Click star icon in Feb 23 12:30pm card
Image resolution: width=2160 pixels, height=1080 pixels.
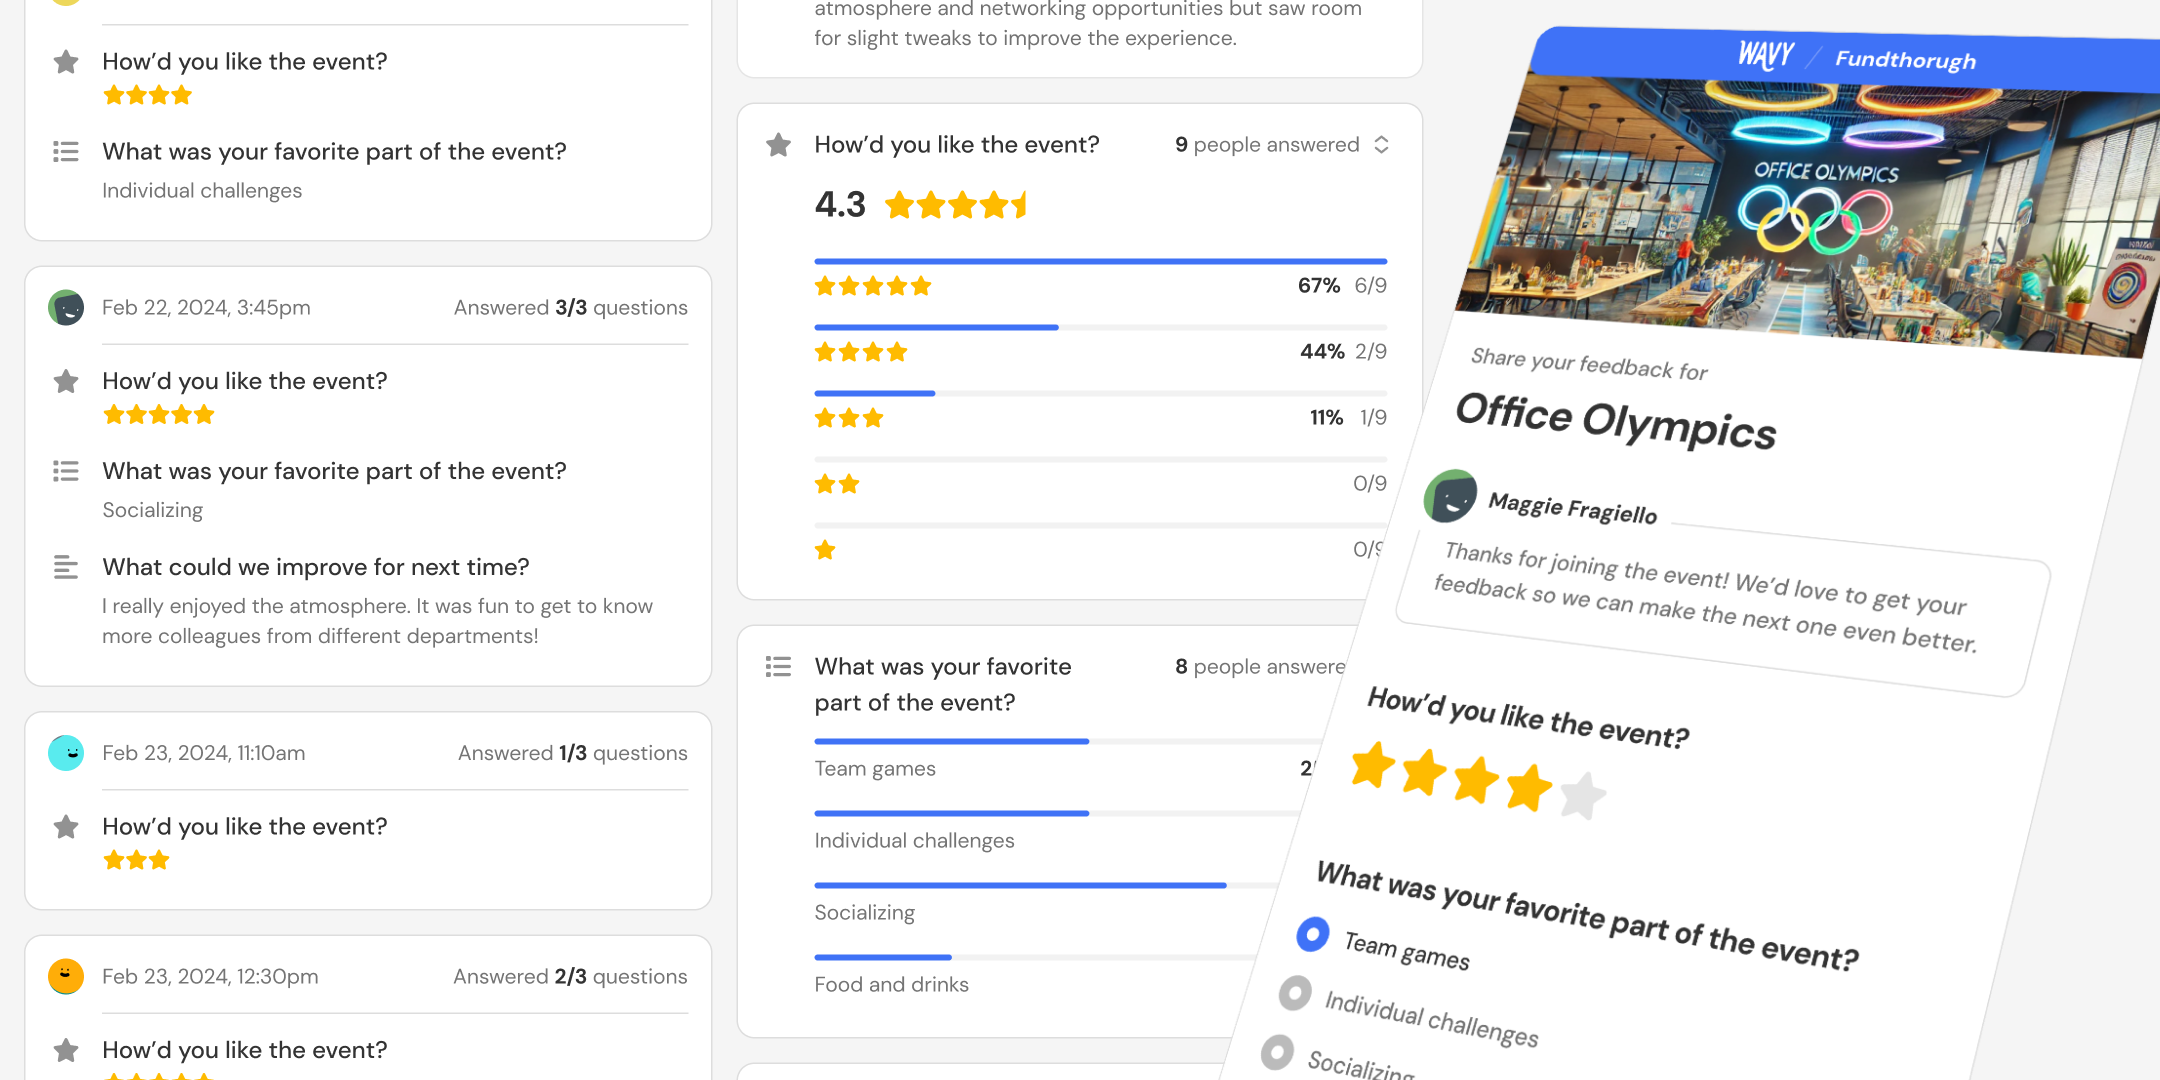tap(66, 1050)
